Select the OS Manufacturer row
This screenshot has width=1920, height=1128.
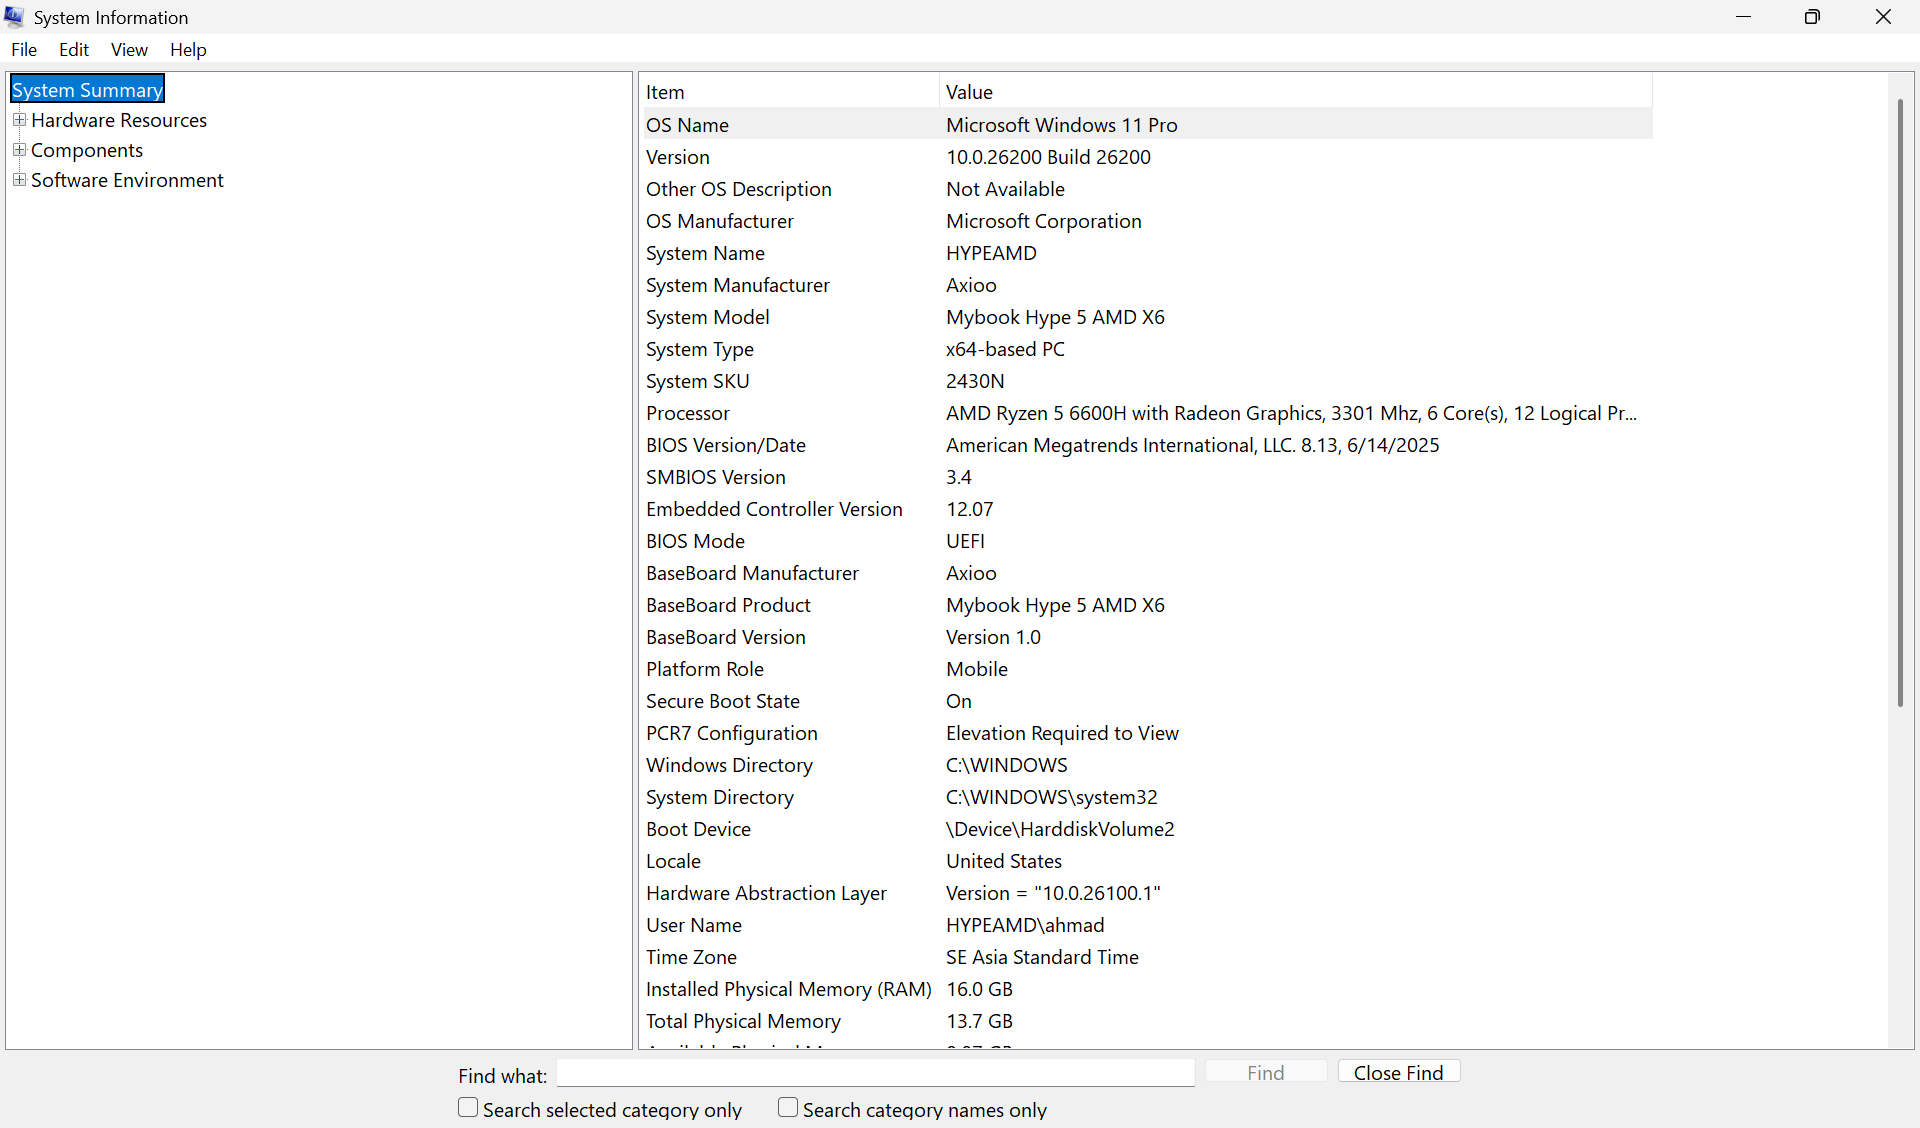pos(1146,221)
